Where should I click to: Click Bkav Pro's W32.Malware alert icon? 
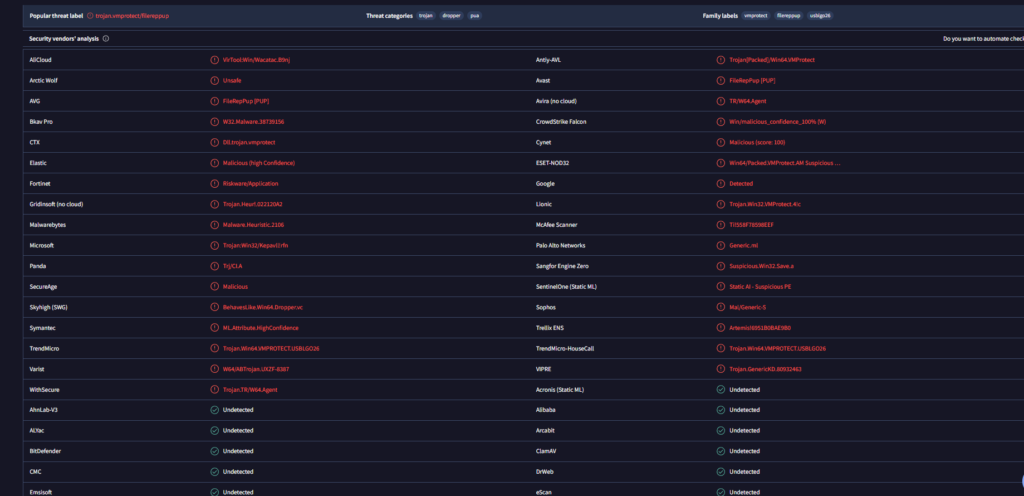214,121
